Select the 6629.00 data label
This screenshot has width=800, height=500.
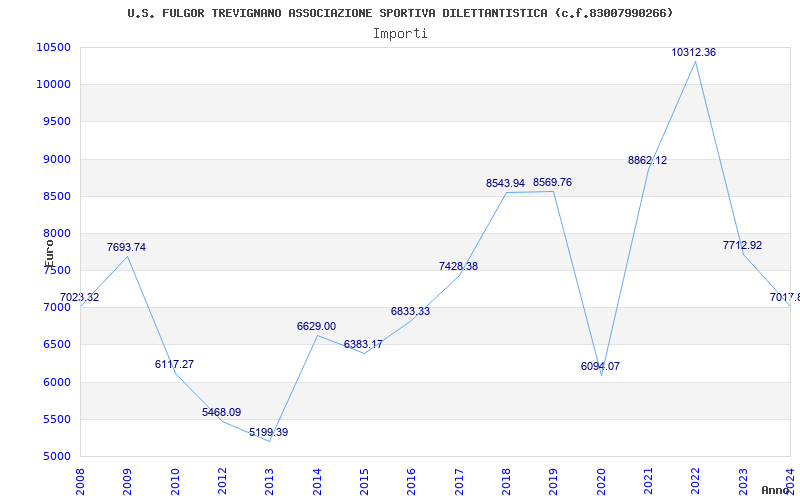coord(316,326)
